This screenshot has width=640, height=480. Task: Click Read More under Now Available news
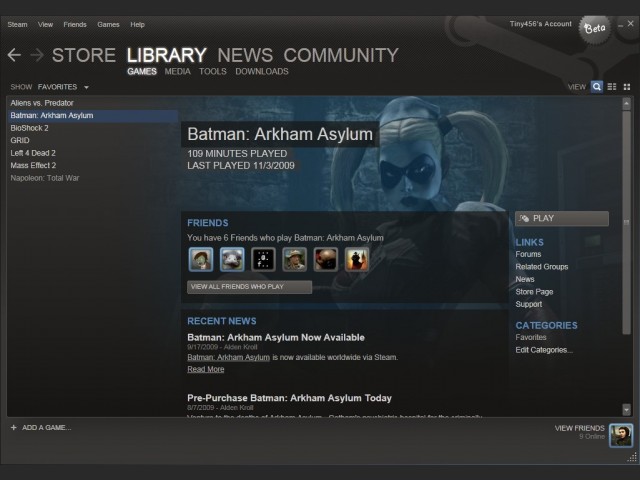click(x=206, y=369)
